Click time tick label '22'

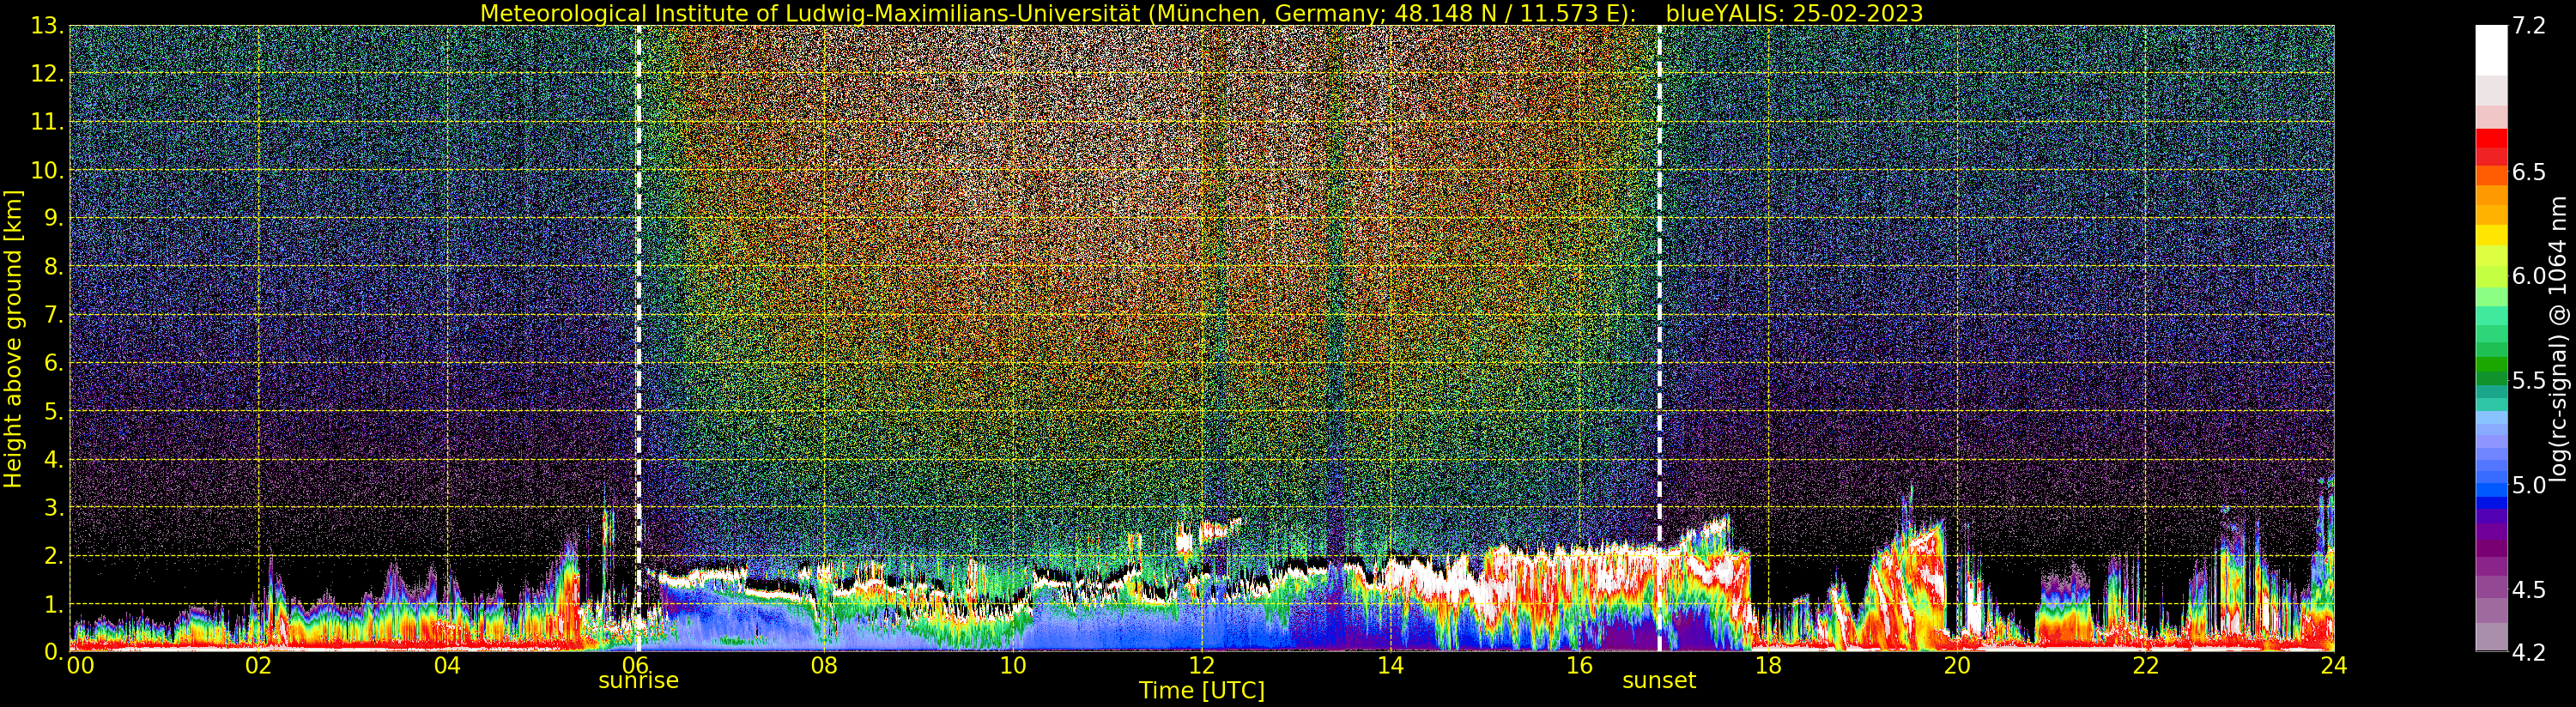coord(2145,666)
